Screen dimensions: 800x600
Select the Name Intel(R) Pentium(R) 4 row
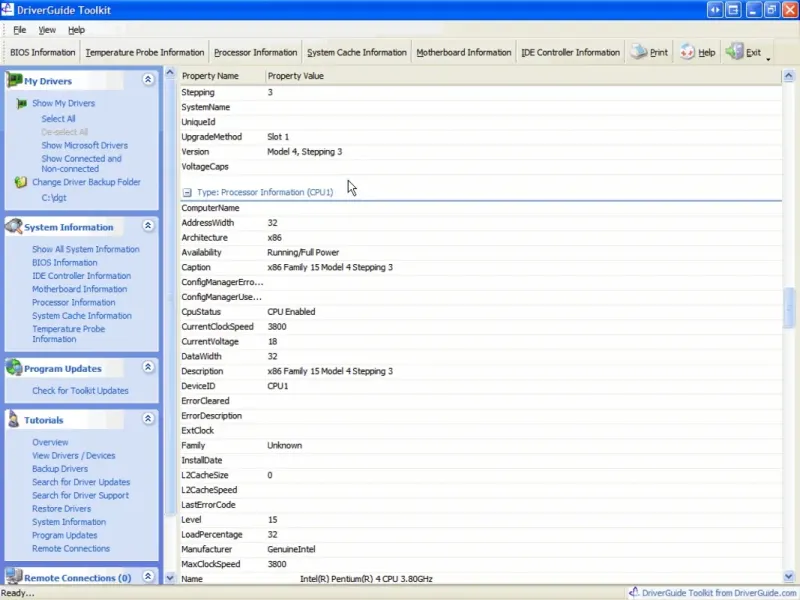(481, 579)
